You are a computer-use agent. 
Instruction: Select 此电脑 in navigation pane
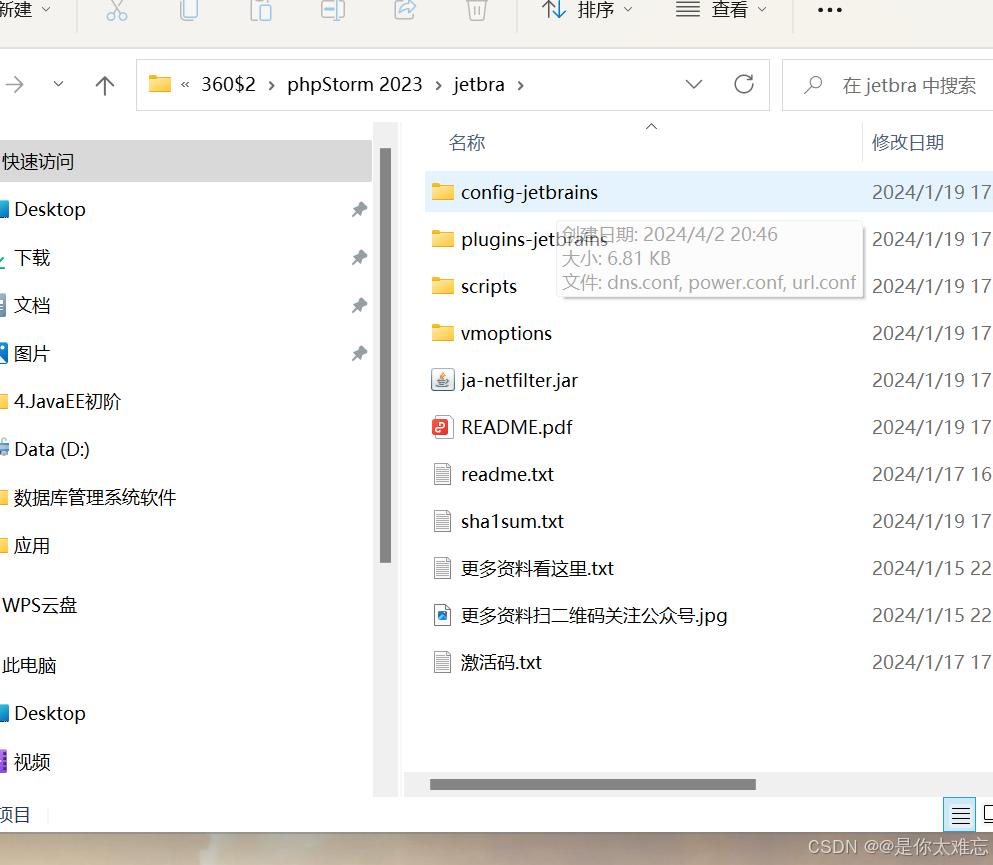point(29,666)
